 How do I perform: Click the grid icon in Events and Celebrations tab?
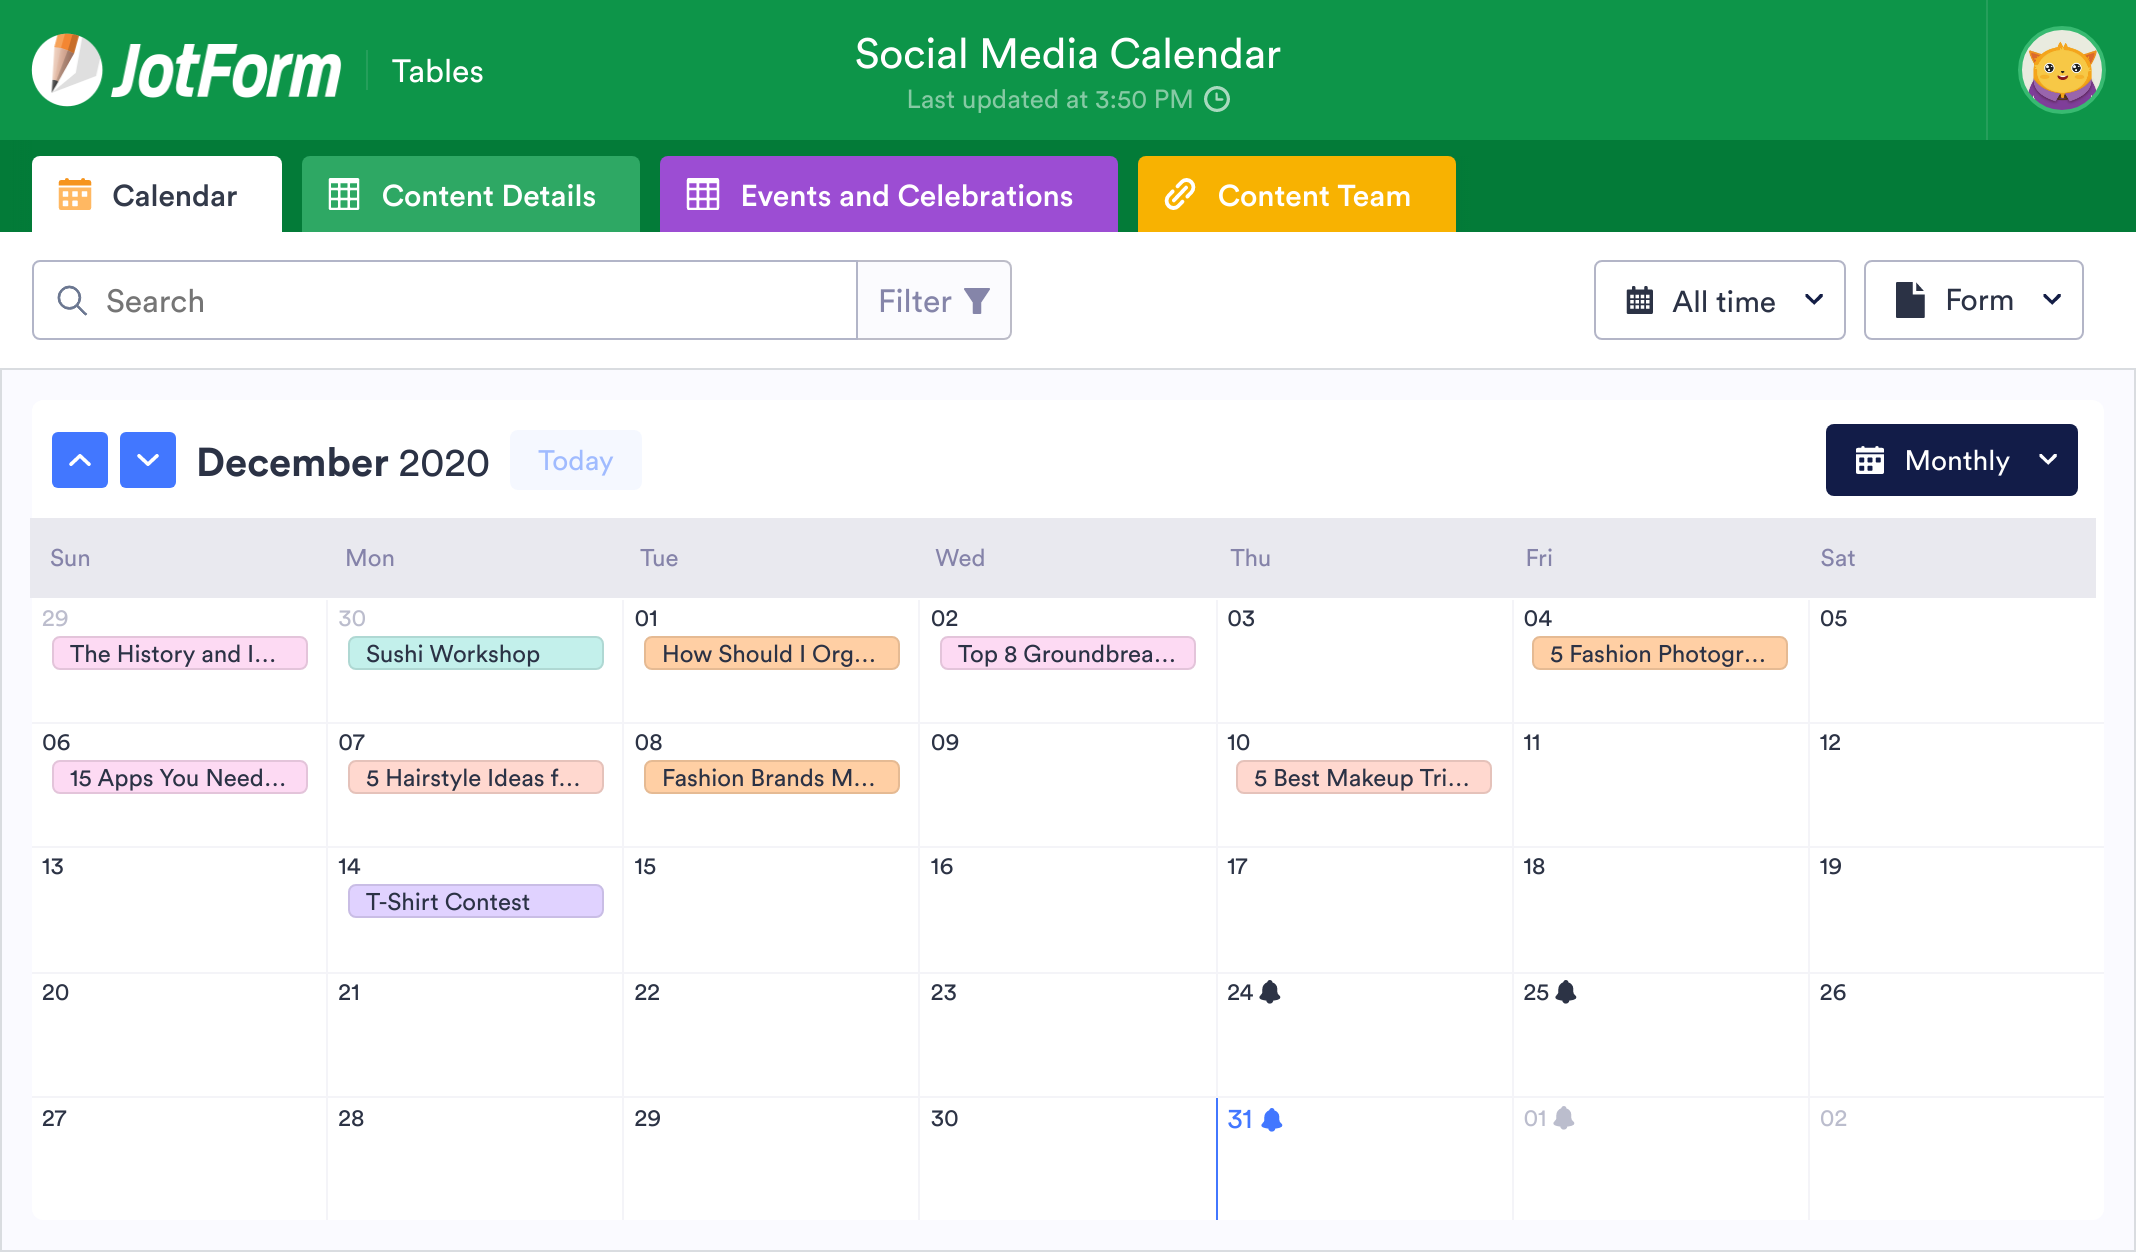coord(701,195)
